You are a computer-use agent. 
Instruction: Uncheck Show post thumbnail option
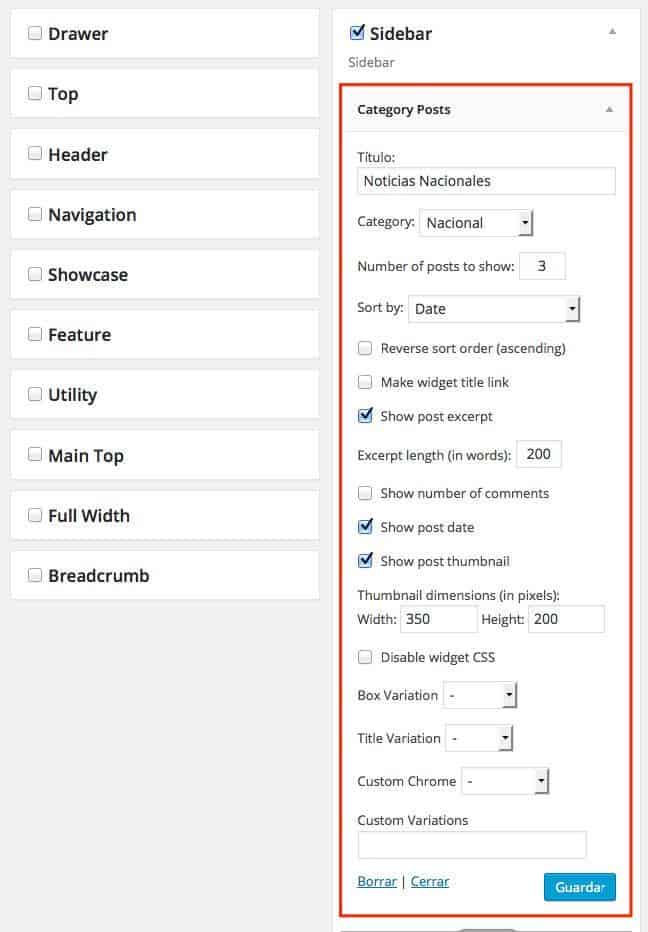coord(365,561)
